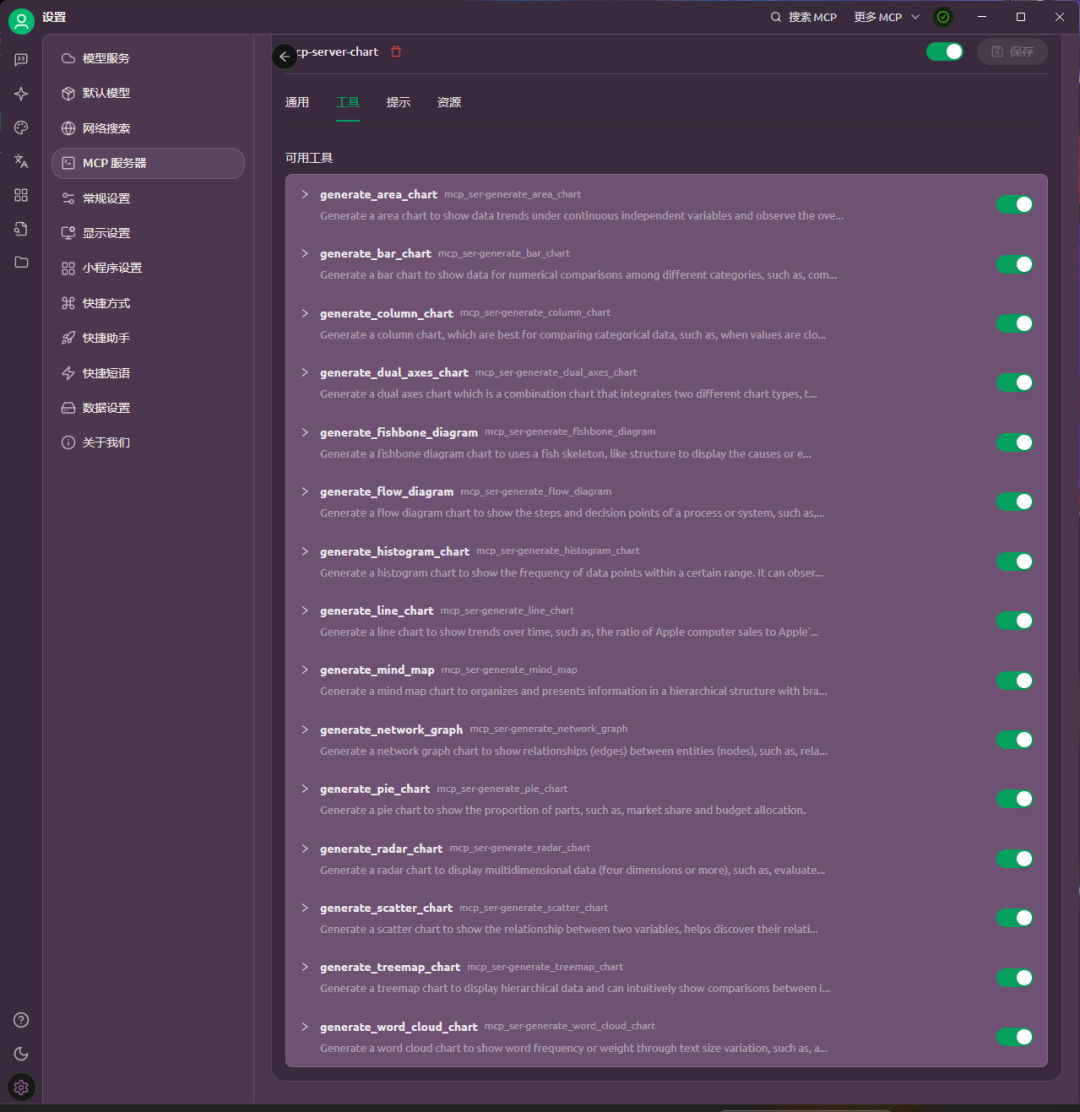
Task: Click mcp_ser-generate_line_chart identifier text
Action: (507, 611)
